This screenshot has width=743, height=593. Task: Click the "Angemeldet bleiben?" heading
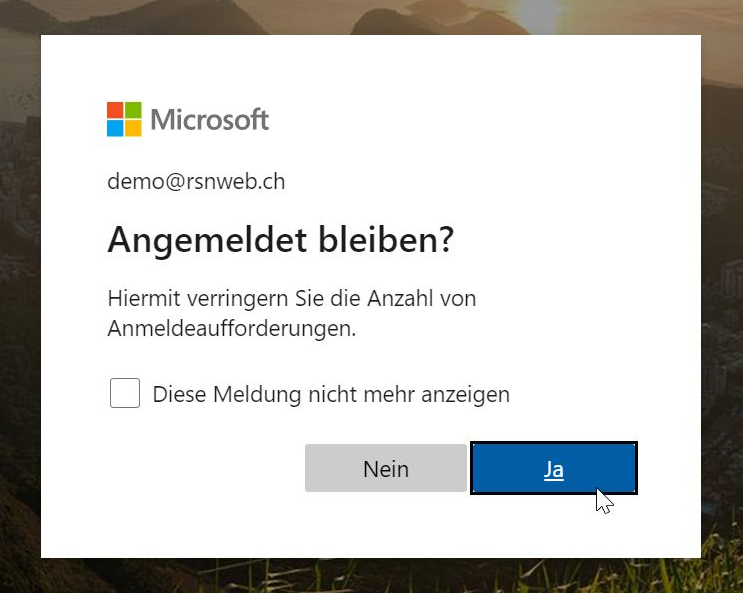coord(280,240)
